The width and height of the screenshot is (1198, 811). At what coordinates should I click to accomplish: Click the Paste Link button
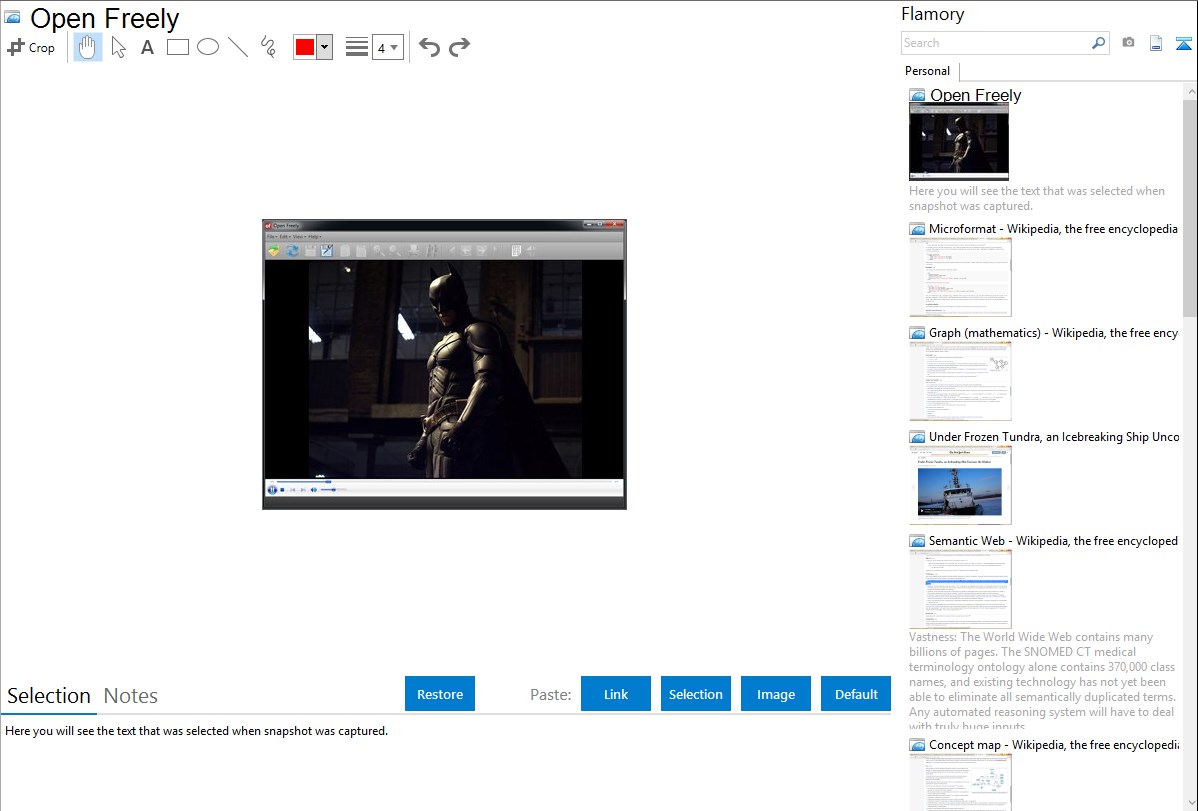(616, 694)
